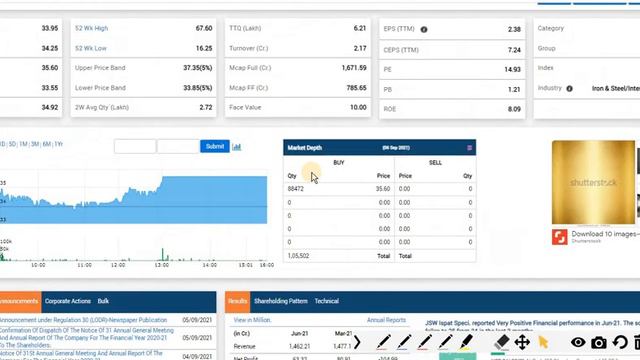
Task: Open the Market Depth hamburger menu
Action: [x=469, y=148]
